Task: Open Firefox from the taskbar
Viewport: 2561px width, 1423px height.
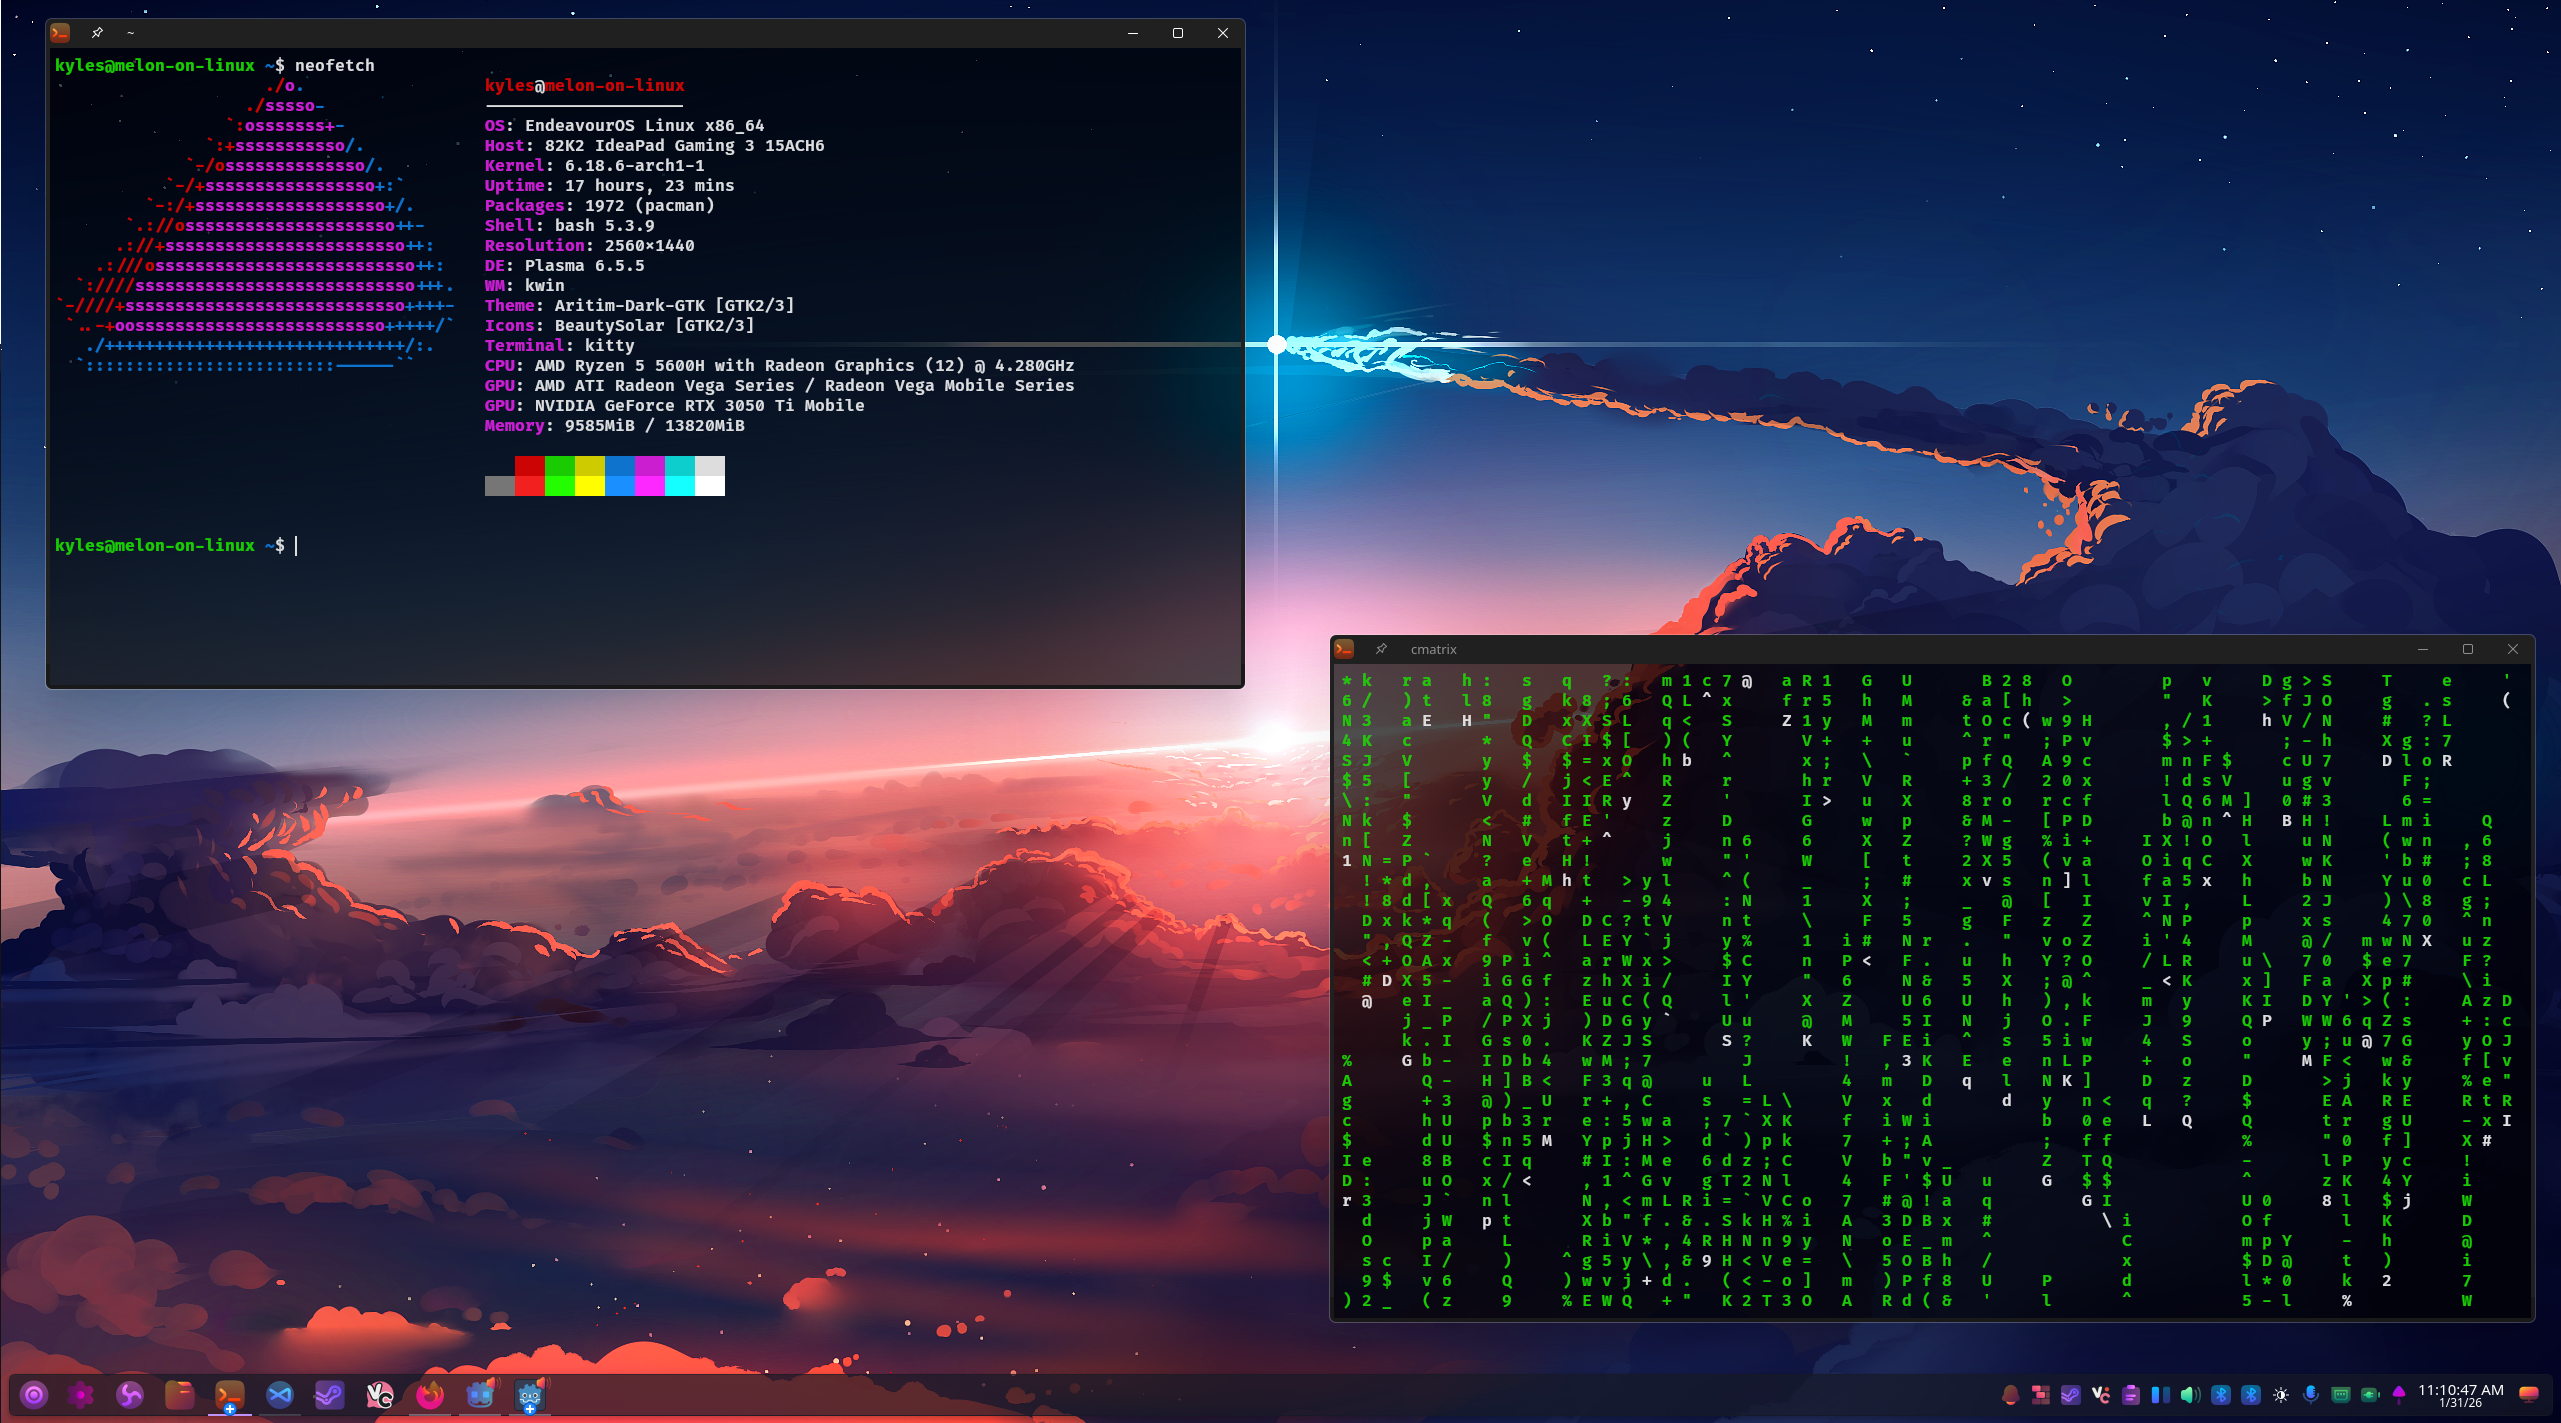Action: pos(430,1395)
